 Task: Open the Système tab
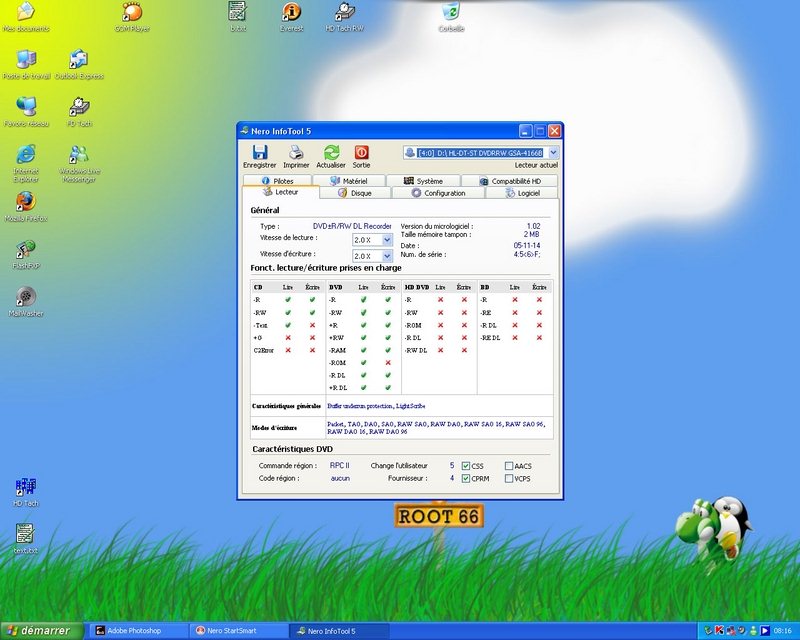point(423,181)
